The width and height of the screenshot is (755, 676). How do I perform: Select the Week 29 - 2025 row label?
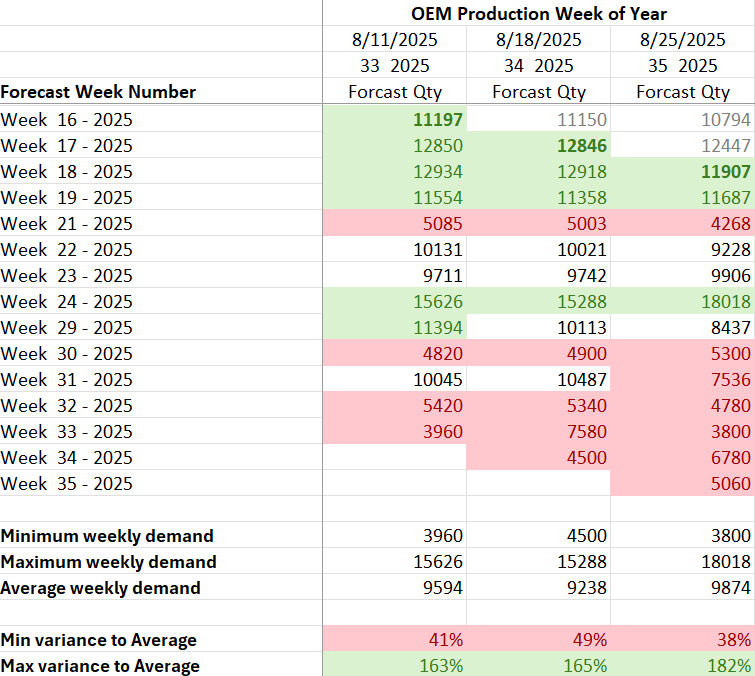(67, 327)
